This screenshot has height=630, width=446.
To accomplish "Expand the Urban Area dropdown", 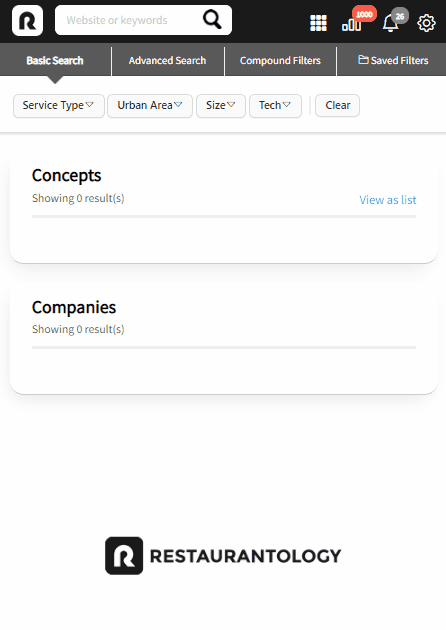I will 150,106.
